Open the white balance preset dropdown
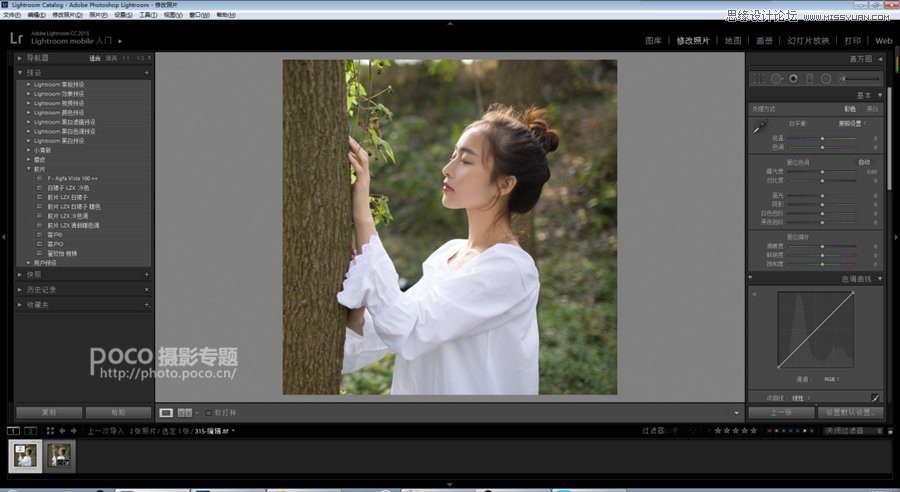This screenshot has width=900, height=492. click(x=852, y=123)
